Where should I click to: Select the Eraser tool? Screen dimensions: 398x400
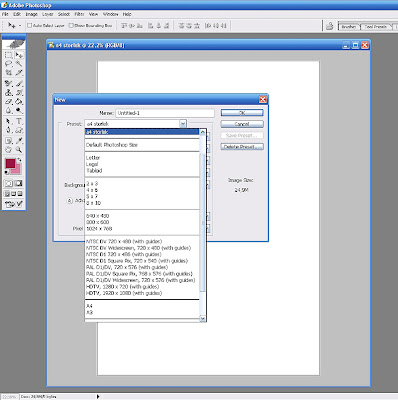tap(9, 101)
